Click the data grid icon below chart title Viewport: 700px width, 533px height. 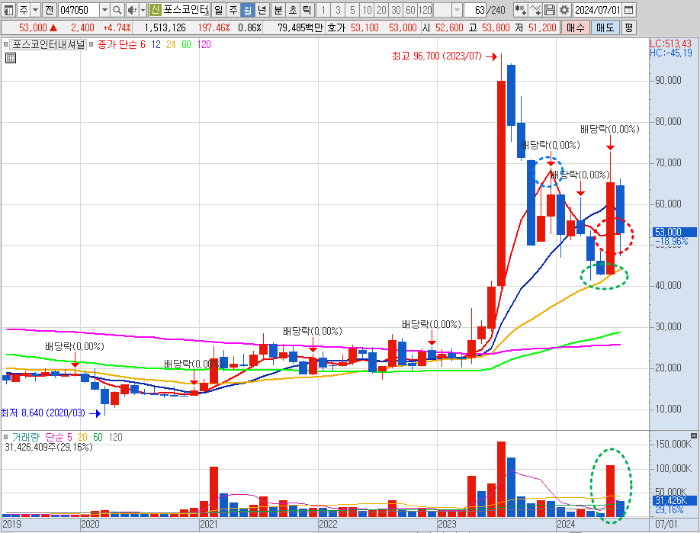click(x=10, y=58)
